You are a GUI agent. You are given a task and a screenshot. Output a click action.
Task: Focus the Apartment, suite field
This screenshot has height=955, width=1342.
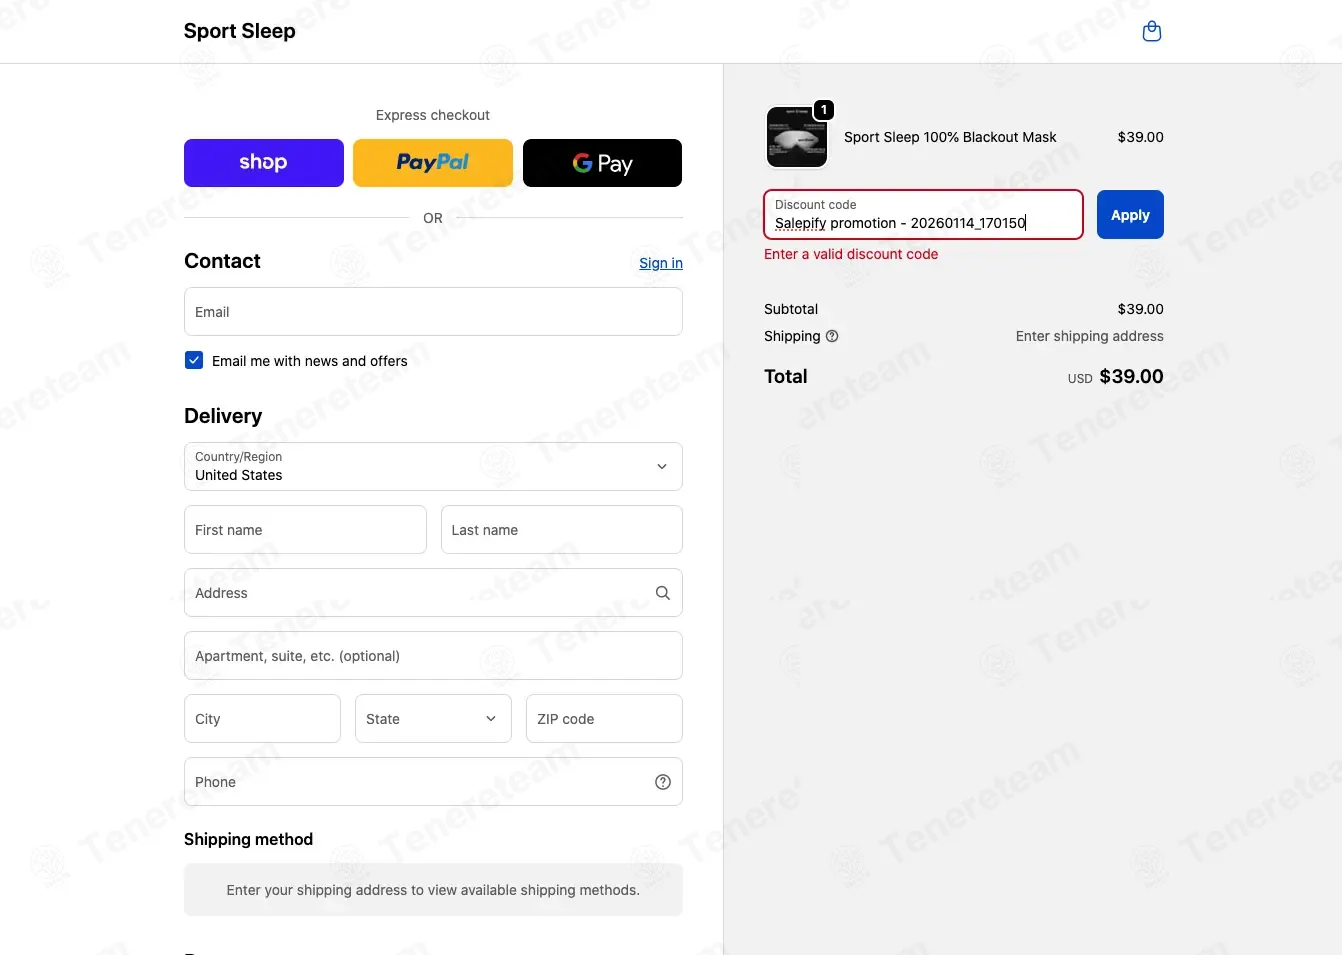(x=433, y=656)
